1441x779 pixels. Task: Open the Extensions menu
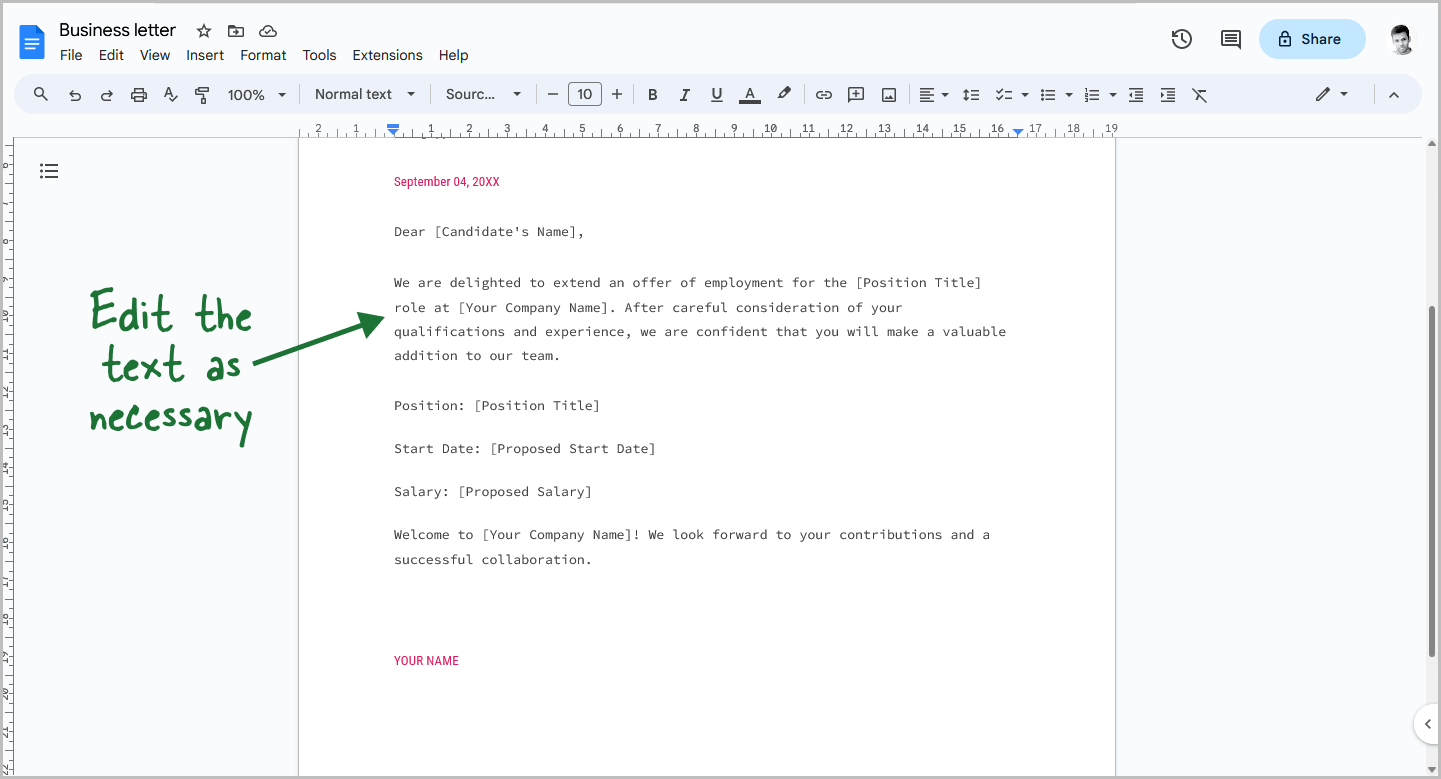click(387, 55)
